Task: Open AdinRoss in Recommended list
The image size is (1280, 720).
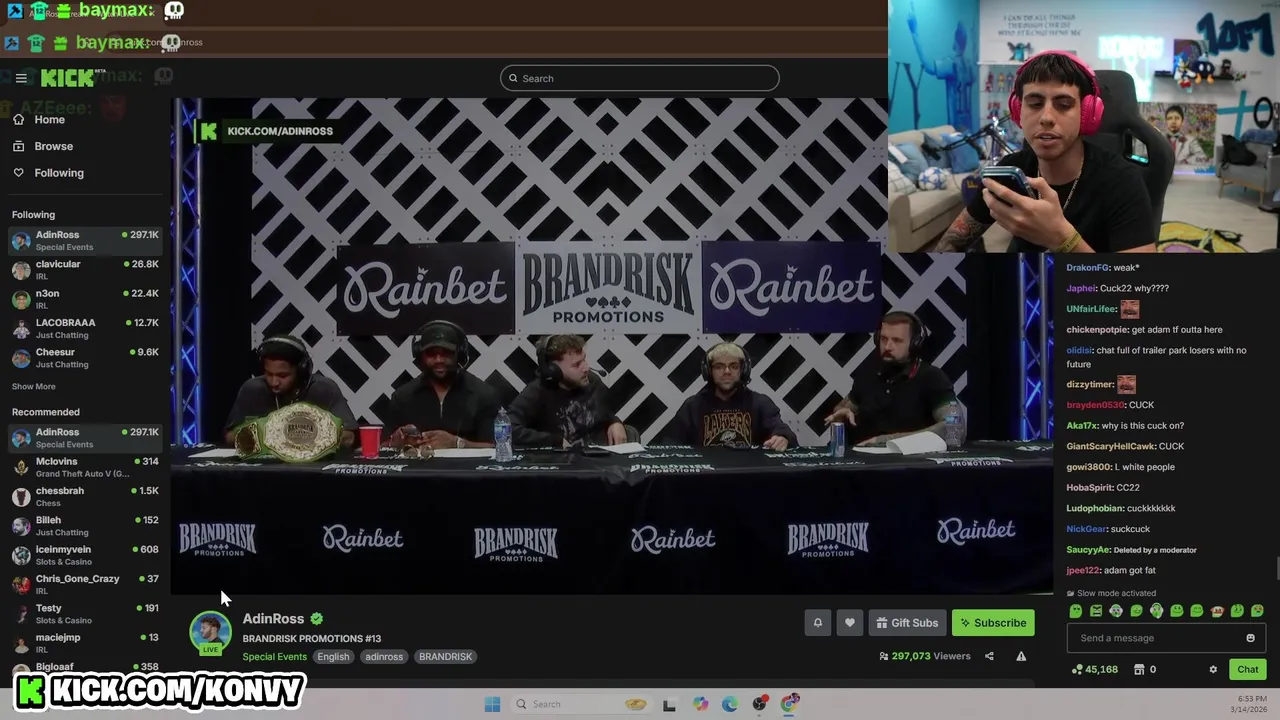Action: (x=85, y=438)
